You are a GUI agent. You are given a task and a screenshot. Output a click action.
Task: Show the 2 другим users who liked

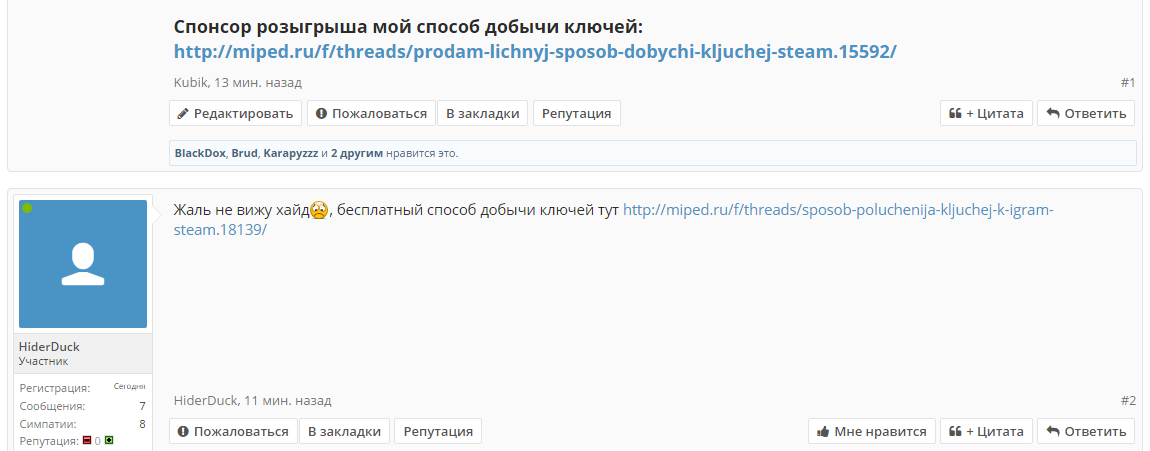356,154
